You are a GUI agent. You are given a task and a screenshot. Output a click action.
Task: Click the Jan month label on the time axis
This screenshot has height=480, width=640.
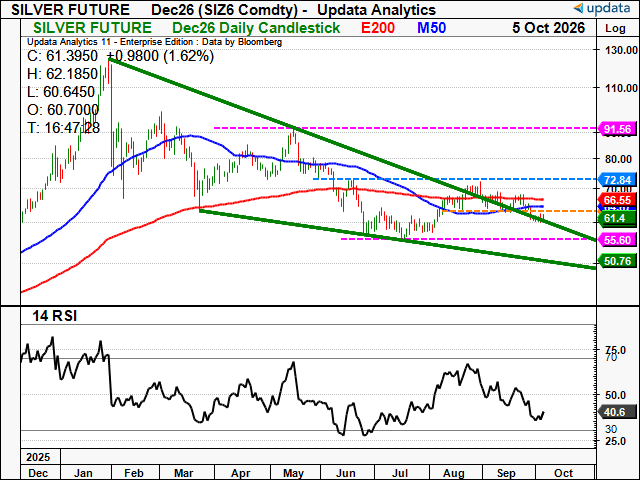coord(83,473)
